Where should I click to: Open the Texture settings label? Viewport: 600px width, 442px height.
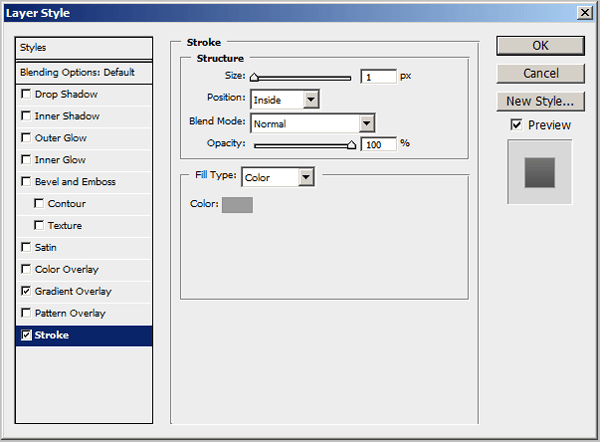pyautogui.click(x=65, y=225)
